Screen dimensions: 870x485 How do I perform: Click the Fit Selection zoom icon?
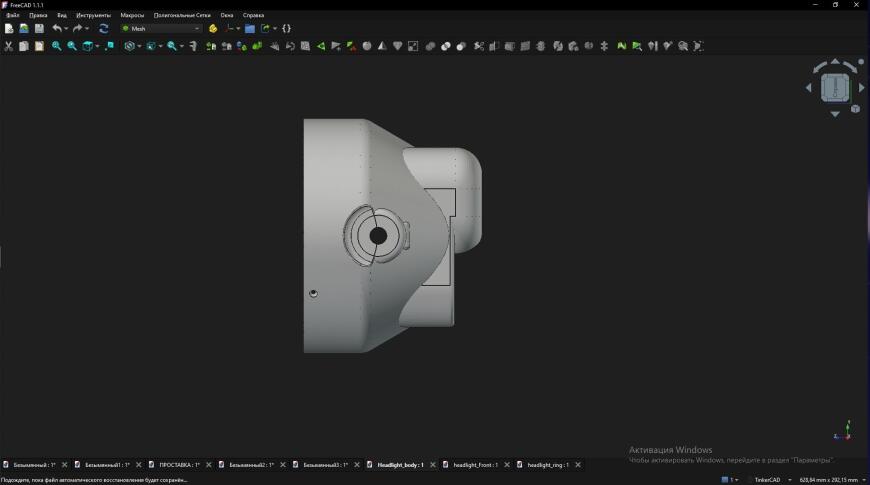point(72,46)
